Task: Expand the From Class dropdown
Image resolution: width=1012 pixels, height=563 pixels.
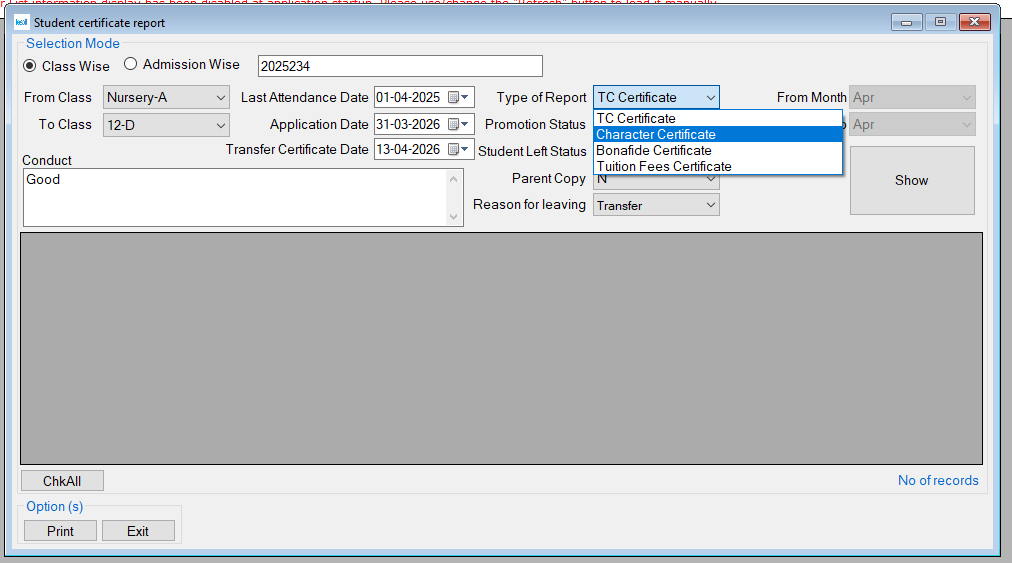Action: 220,98
